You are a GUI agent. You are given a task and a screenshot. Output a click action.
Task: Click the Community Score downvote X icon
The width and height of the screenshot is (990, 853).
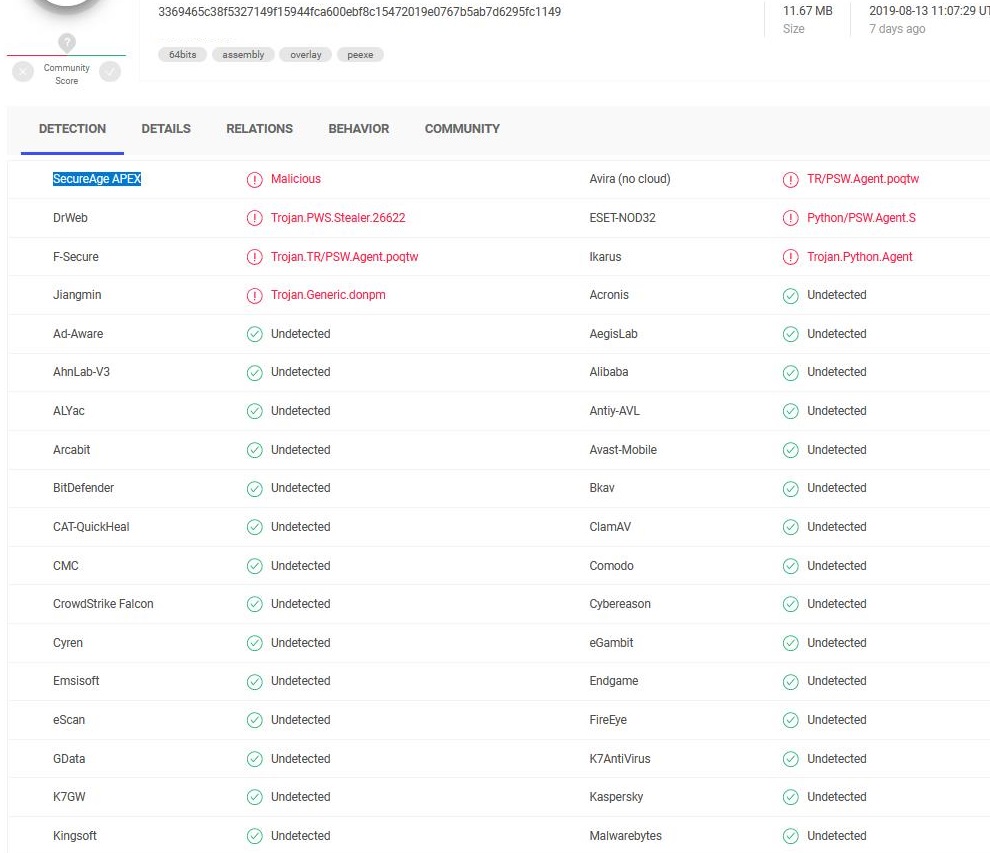pos(23,72)
